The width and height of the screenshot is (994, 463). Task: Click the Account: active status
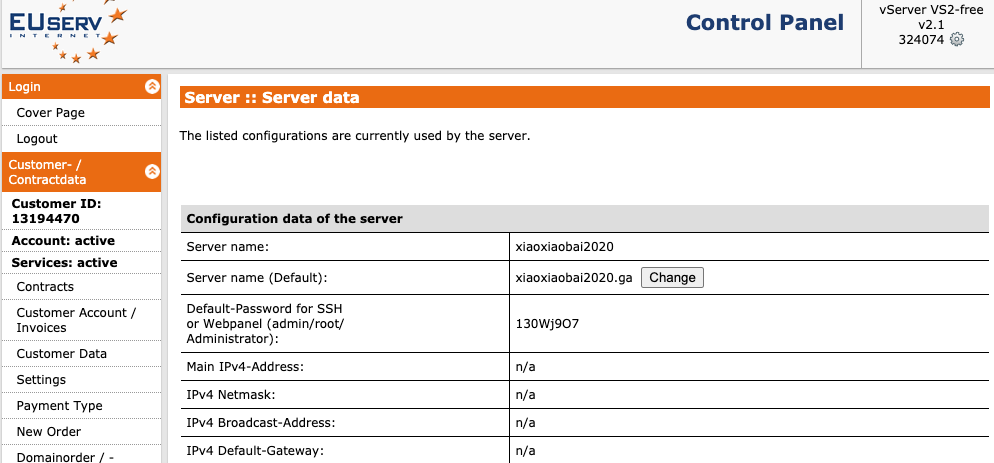click(63, 240)
